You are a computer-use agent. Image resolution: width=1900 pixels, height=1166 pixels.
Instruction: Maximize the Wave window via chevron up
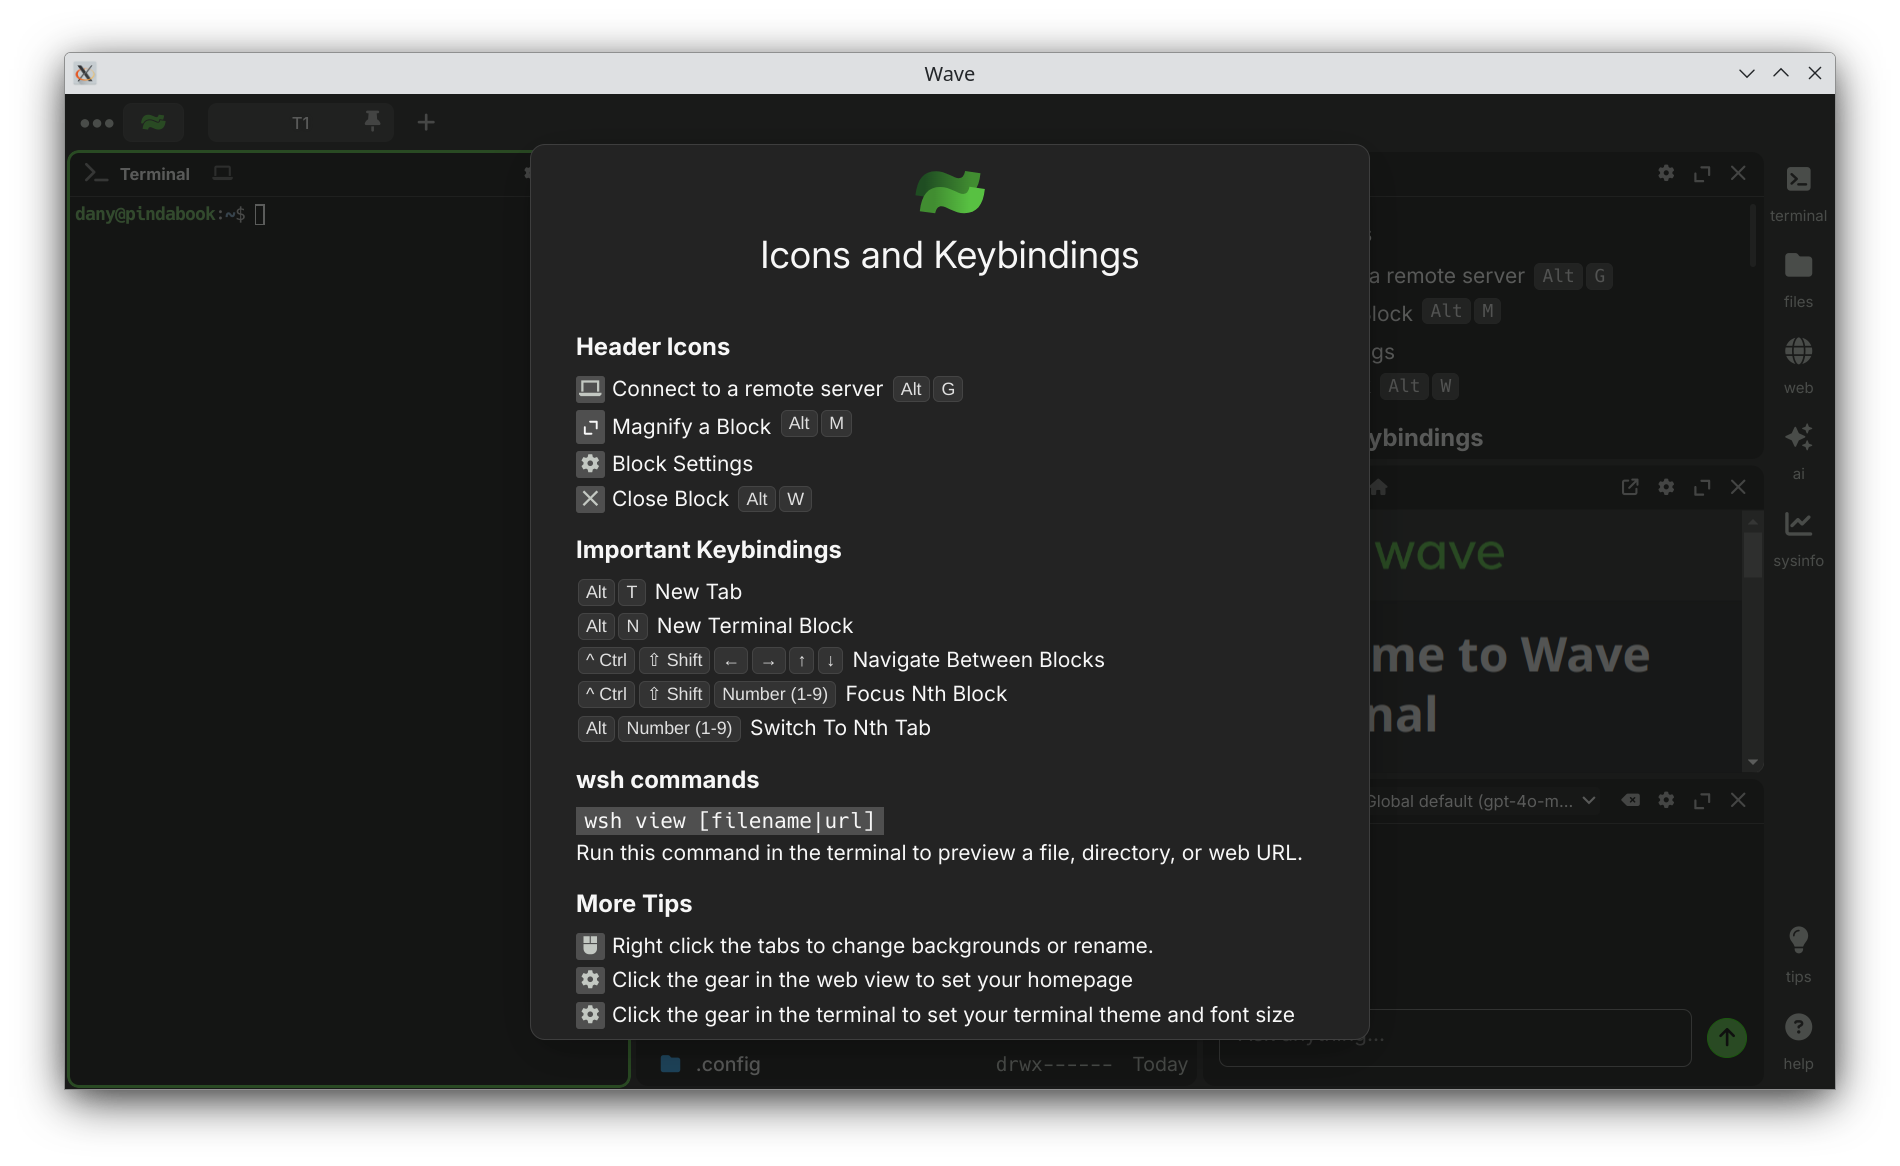click(1781, 73)
